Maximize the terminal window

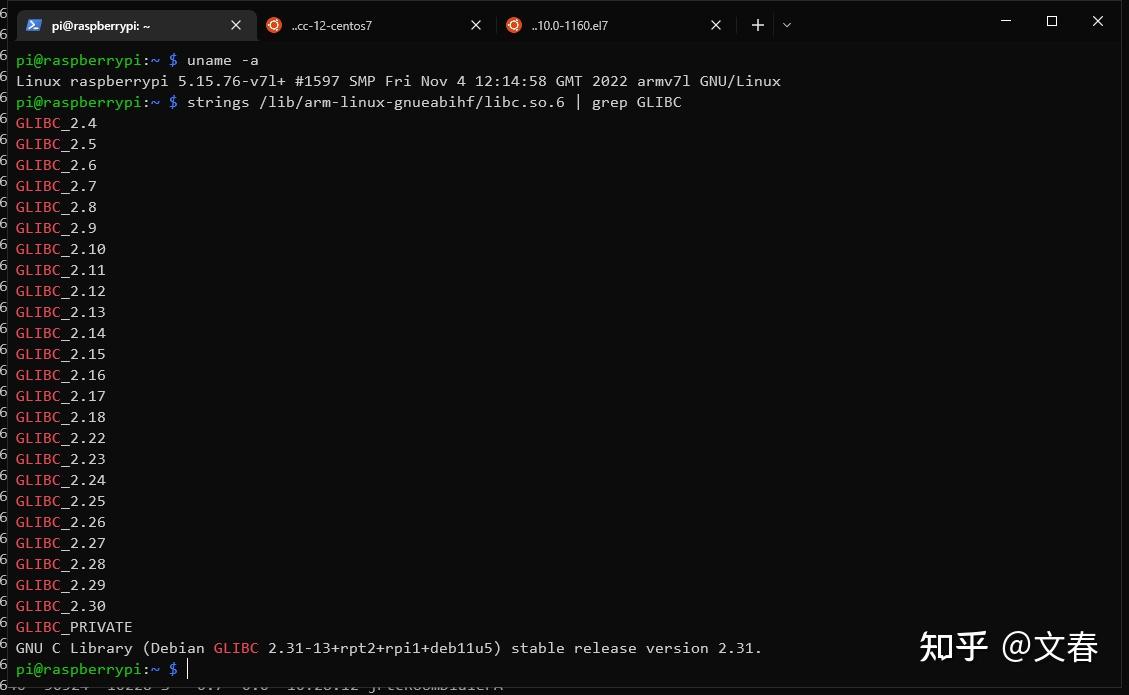point(1052,21)
